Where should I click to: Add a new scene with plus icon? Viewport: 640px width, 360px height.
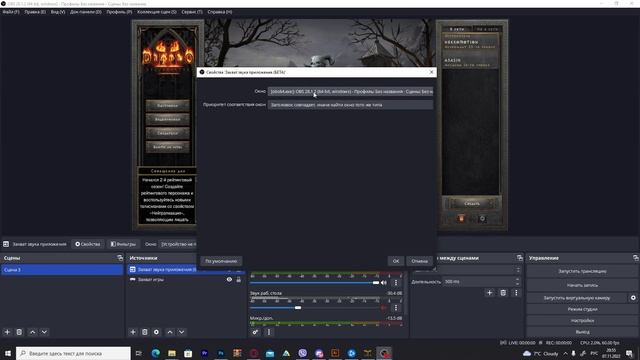(7, 332)
